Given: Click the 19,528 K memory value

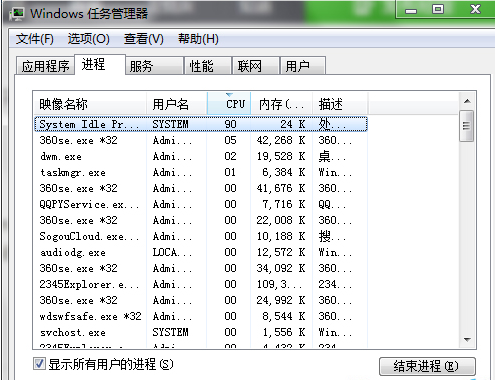Looking at the screenshot, I should click(281, 156).
